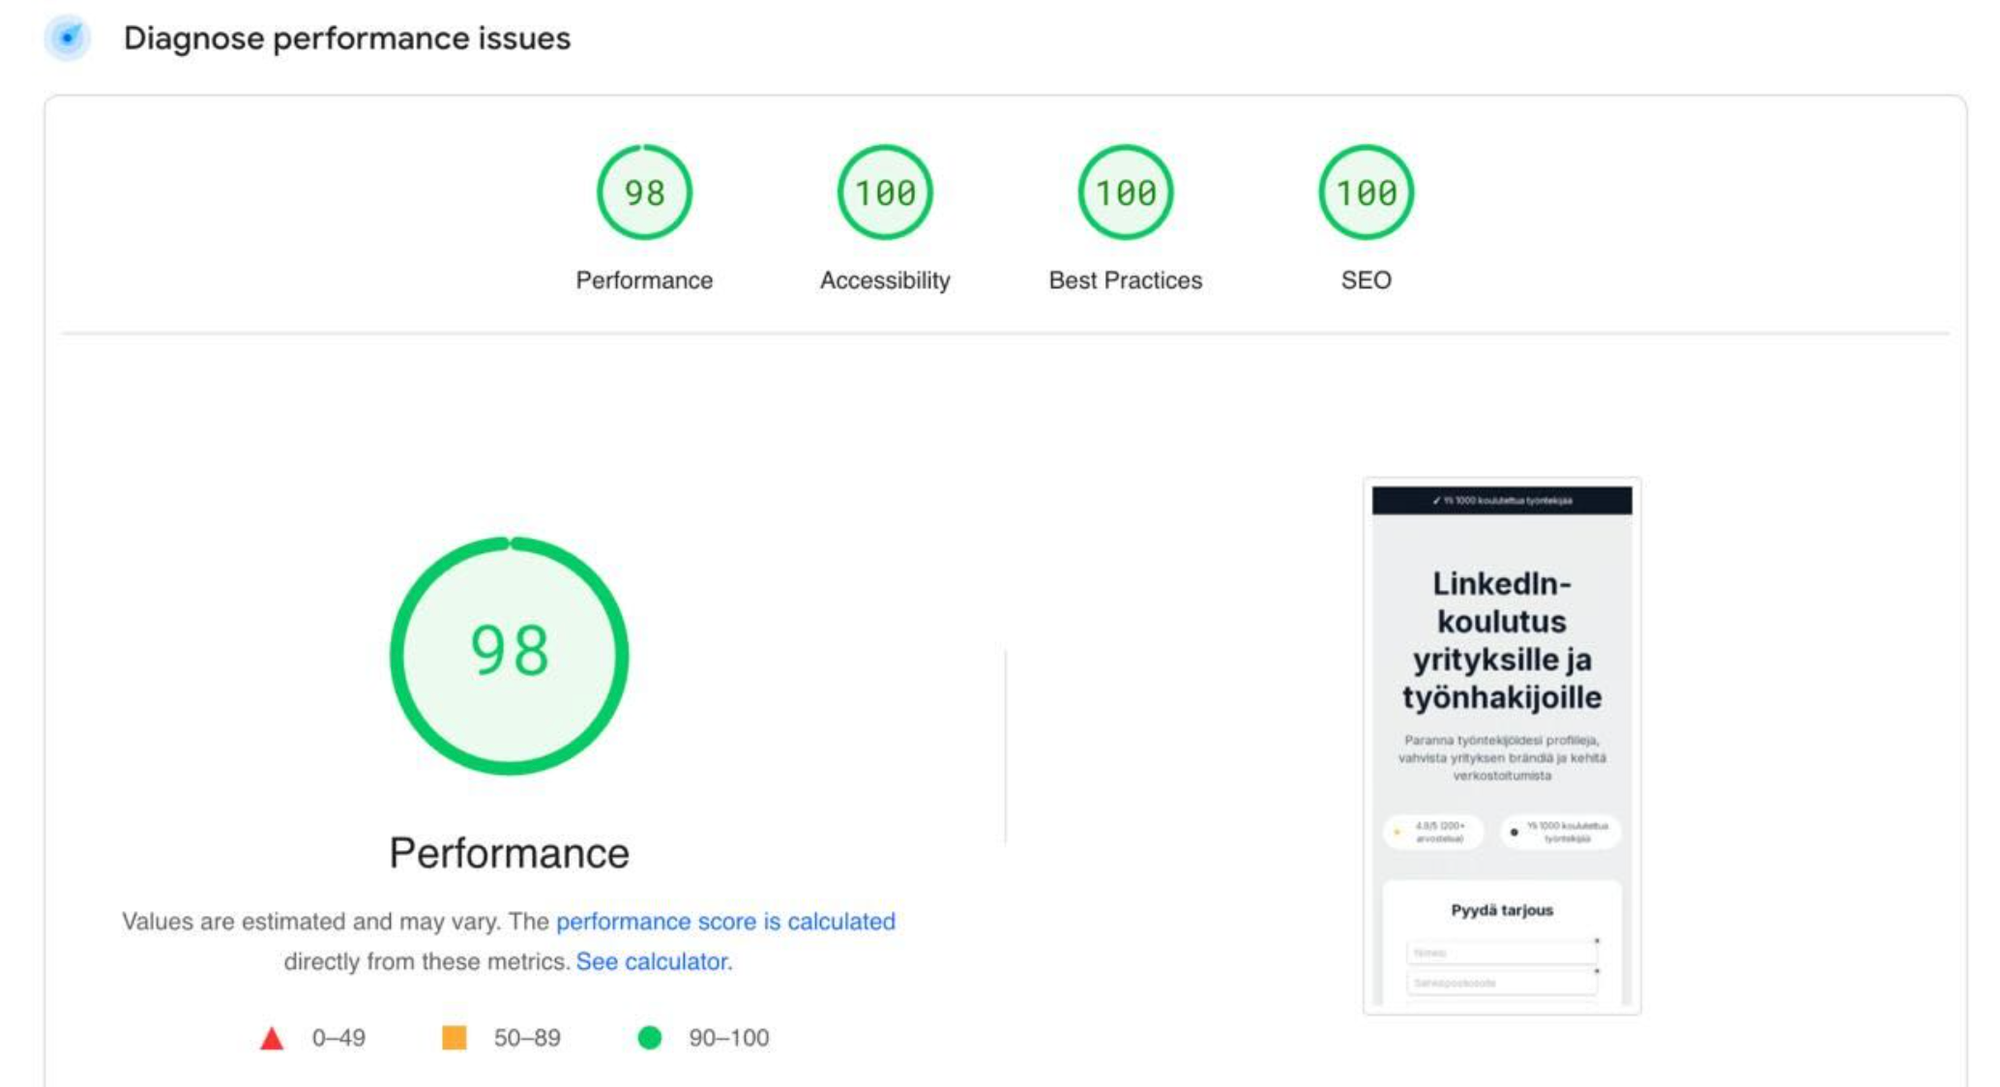
Task: Click the Performance label under the small gauge
Action: pos(644,280)
